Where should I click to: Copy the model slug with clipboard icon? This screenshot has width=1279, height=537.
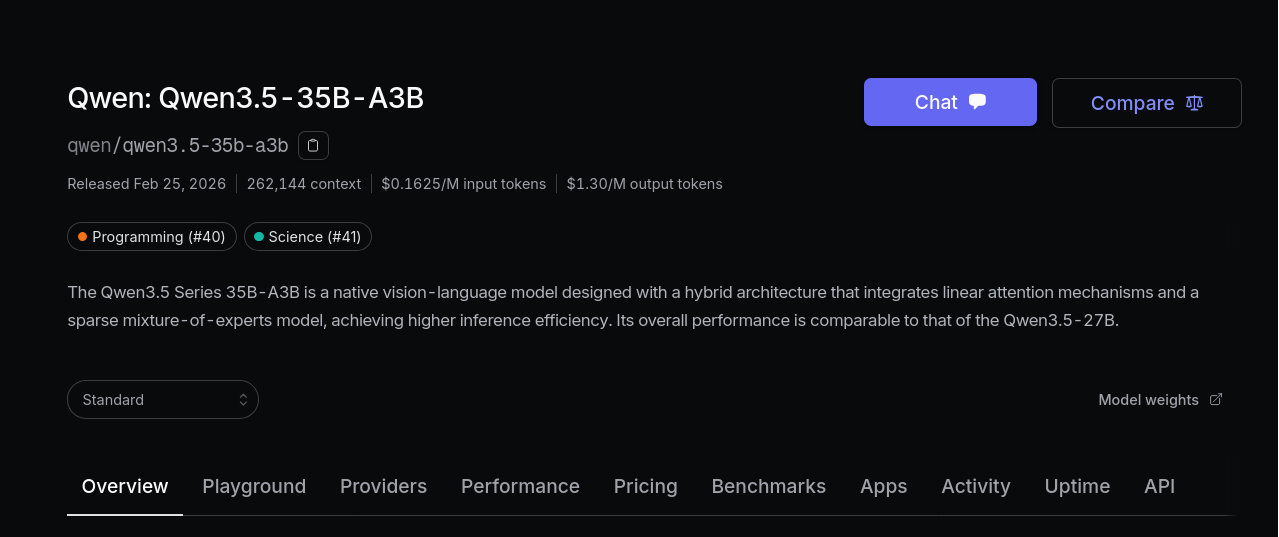click(313, 146)
